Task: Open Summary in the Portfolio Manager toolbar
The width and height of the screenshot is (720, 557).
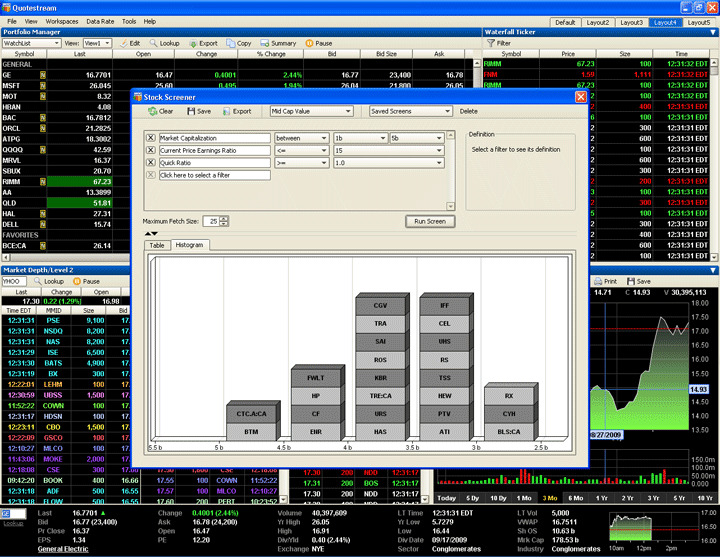Action: pyautogui.click(x=277, y=44)
